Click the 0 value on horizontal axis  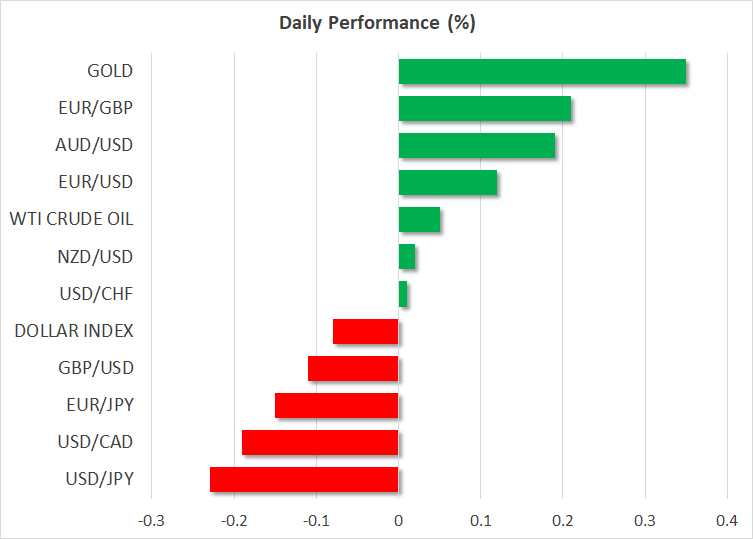[398, 521]
